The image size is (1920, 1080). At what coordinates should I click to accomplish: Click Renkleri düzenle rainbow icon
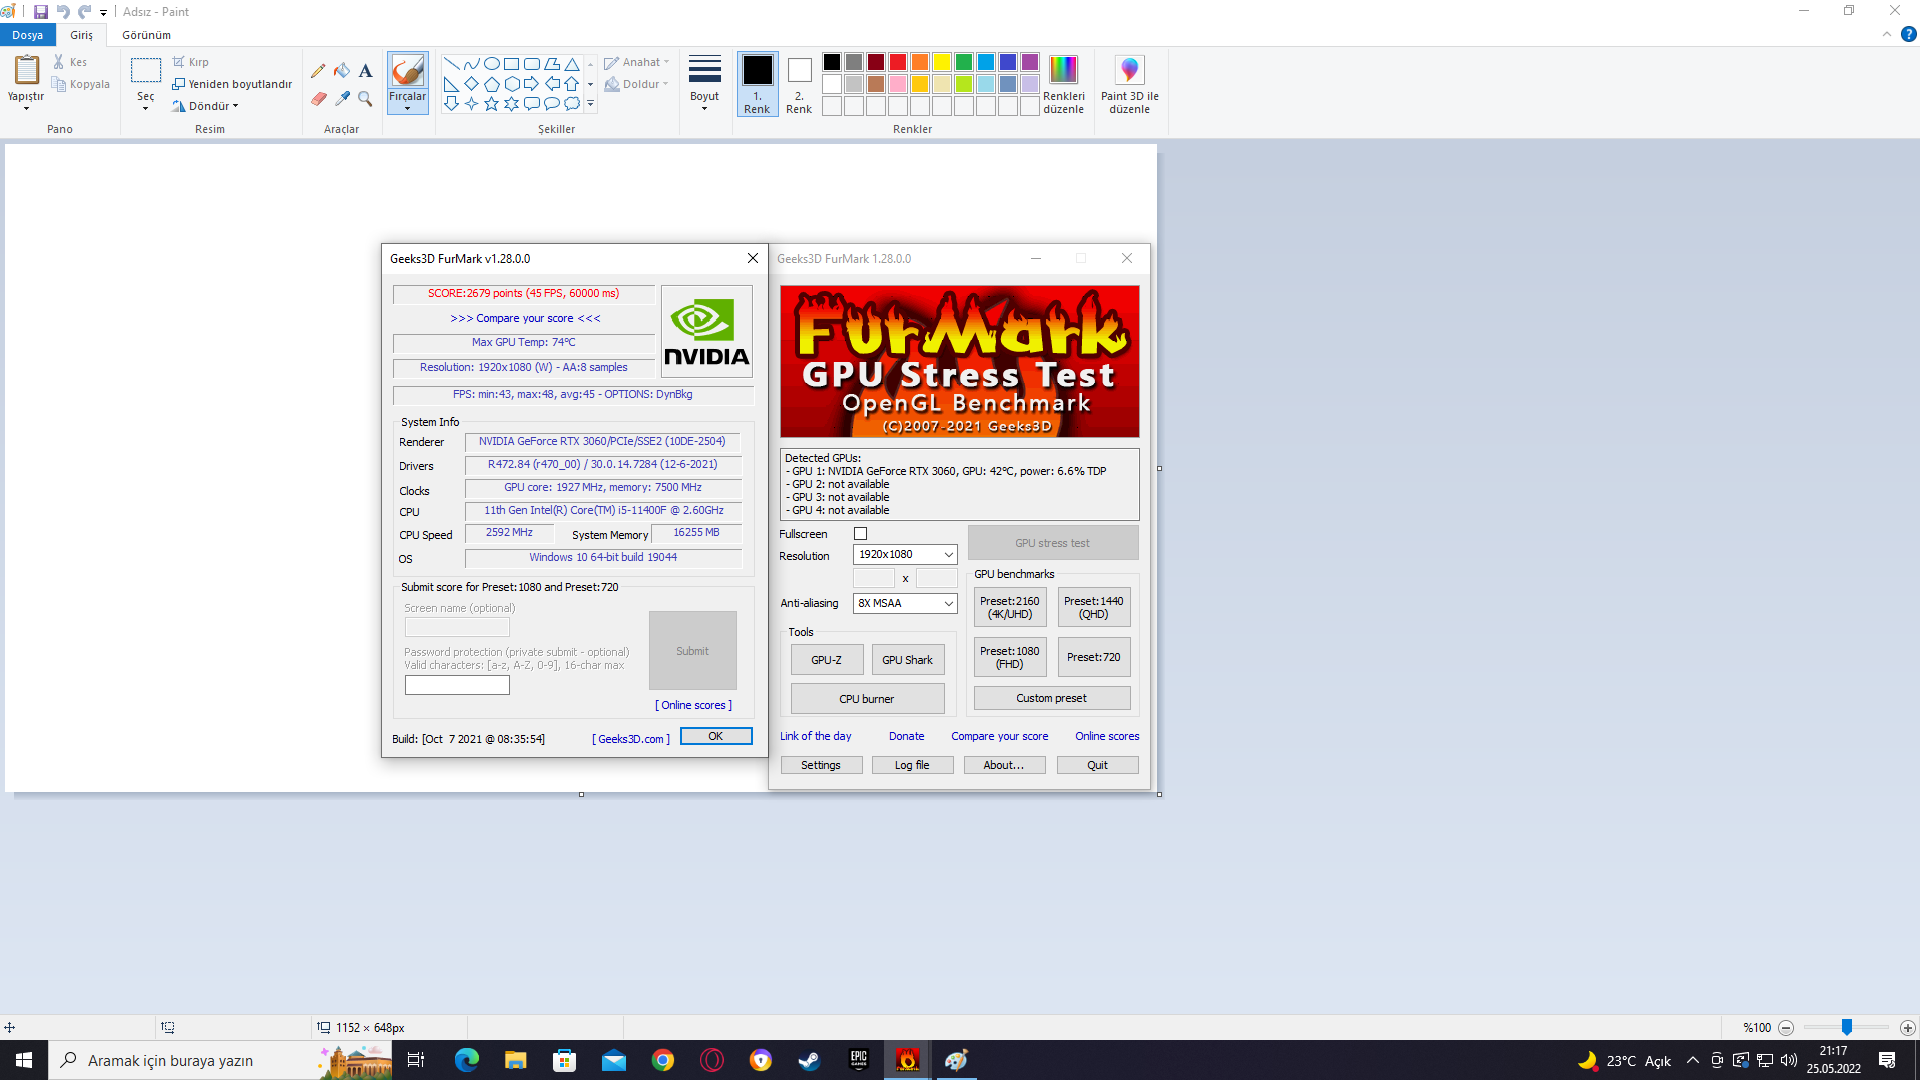(1063, 70)
